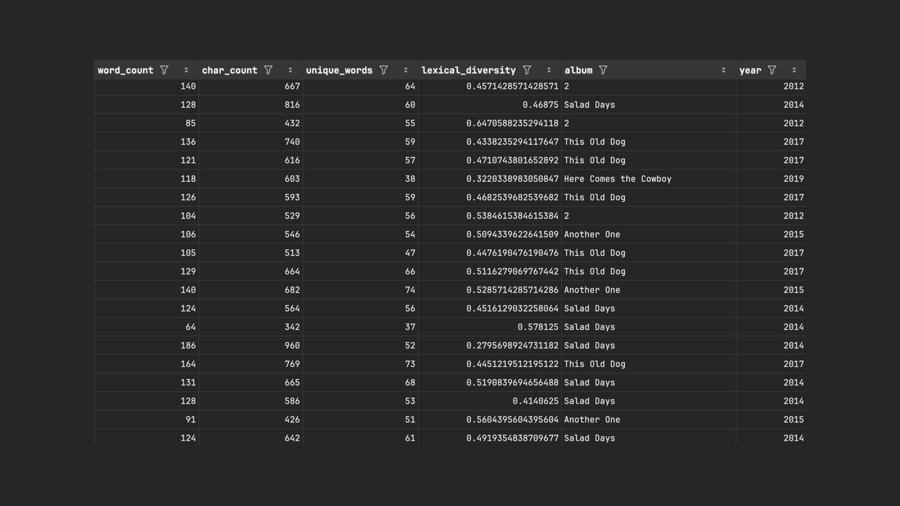Open the album column filter
Screen dimensions: 900x506
(x=603, y=70)
